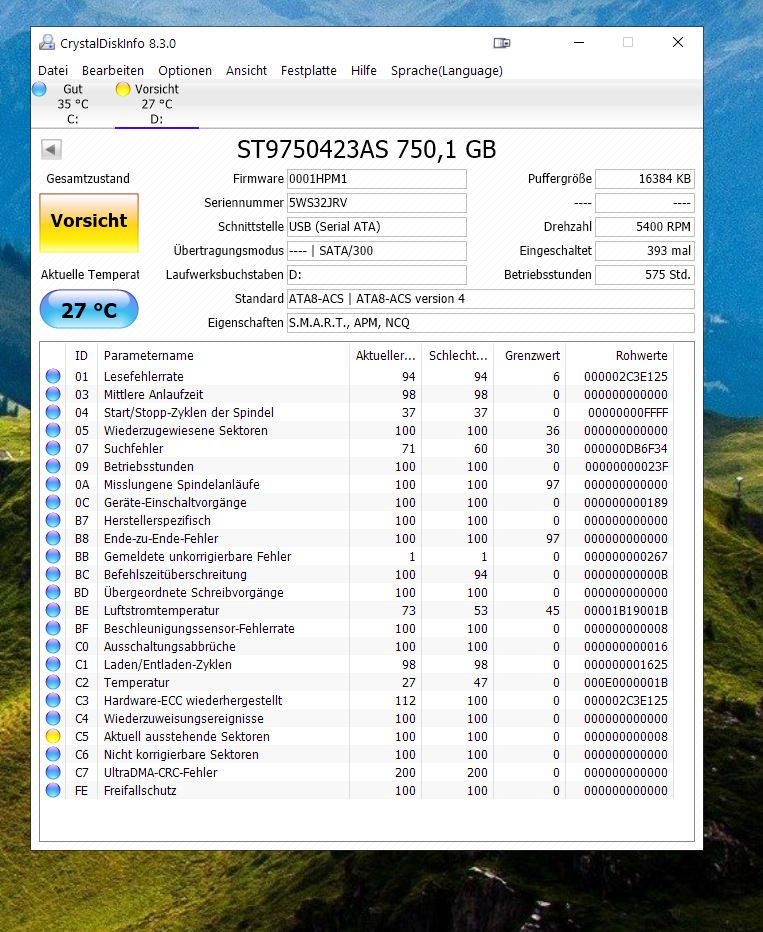Click raw value 00001B19001B

626,610
